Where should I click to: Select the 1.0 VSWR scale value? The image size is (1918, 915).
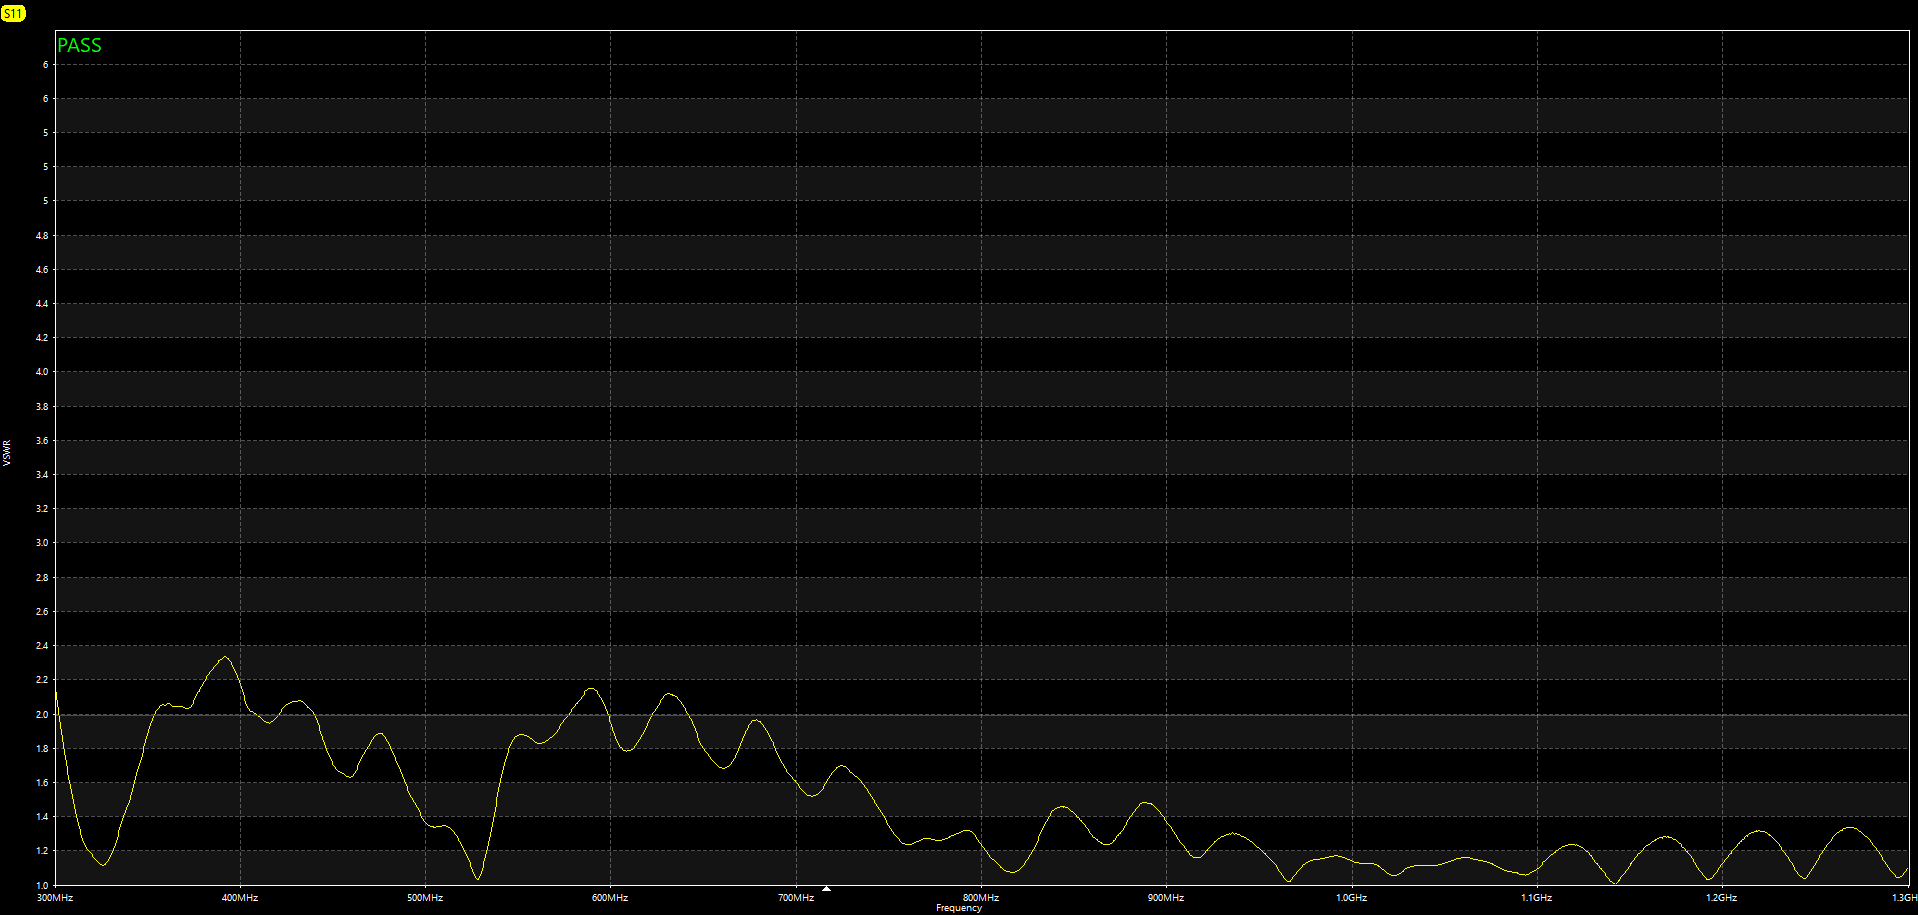coord(42,886)
